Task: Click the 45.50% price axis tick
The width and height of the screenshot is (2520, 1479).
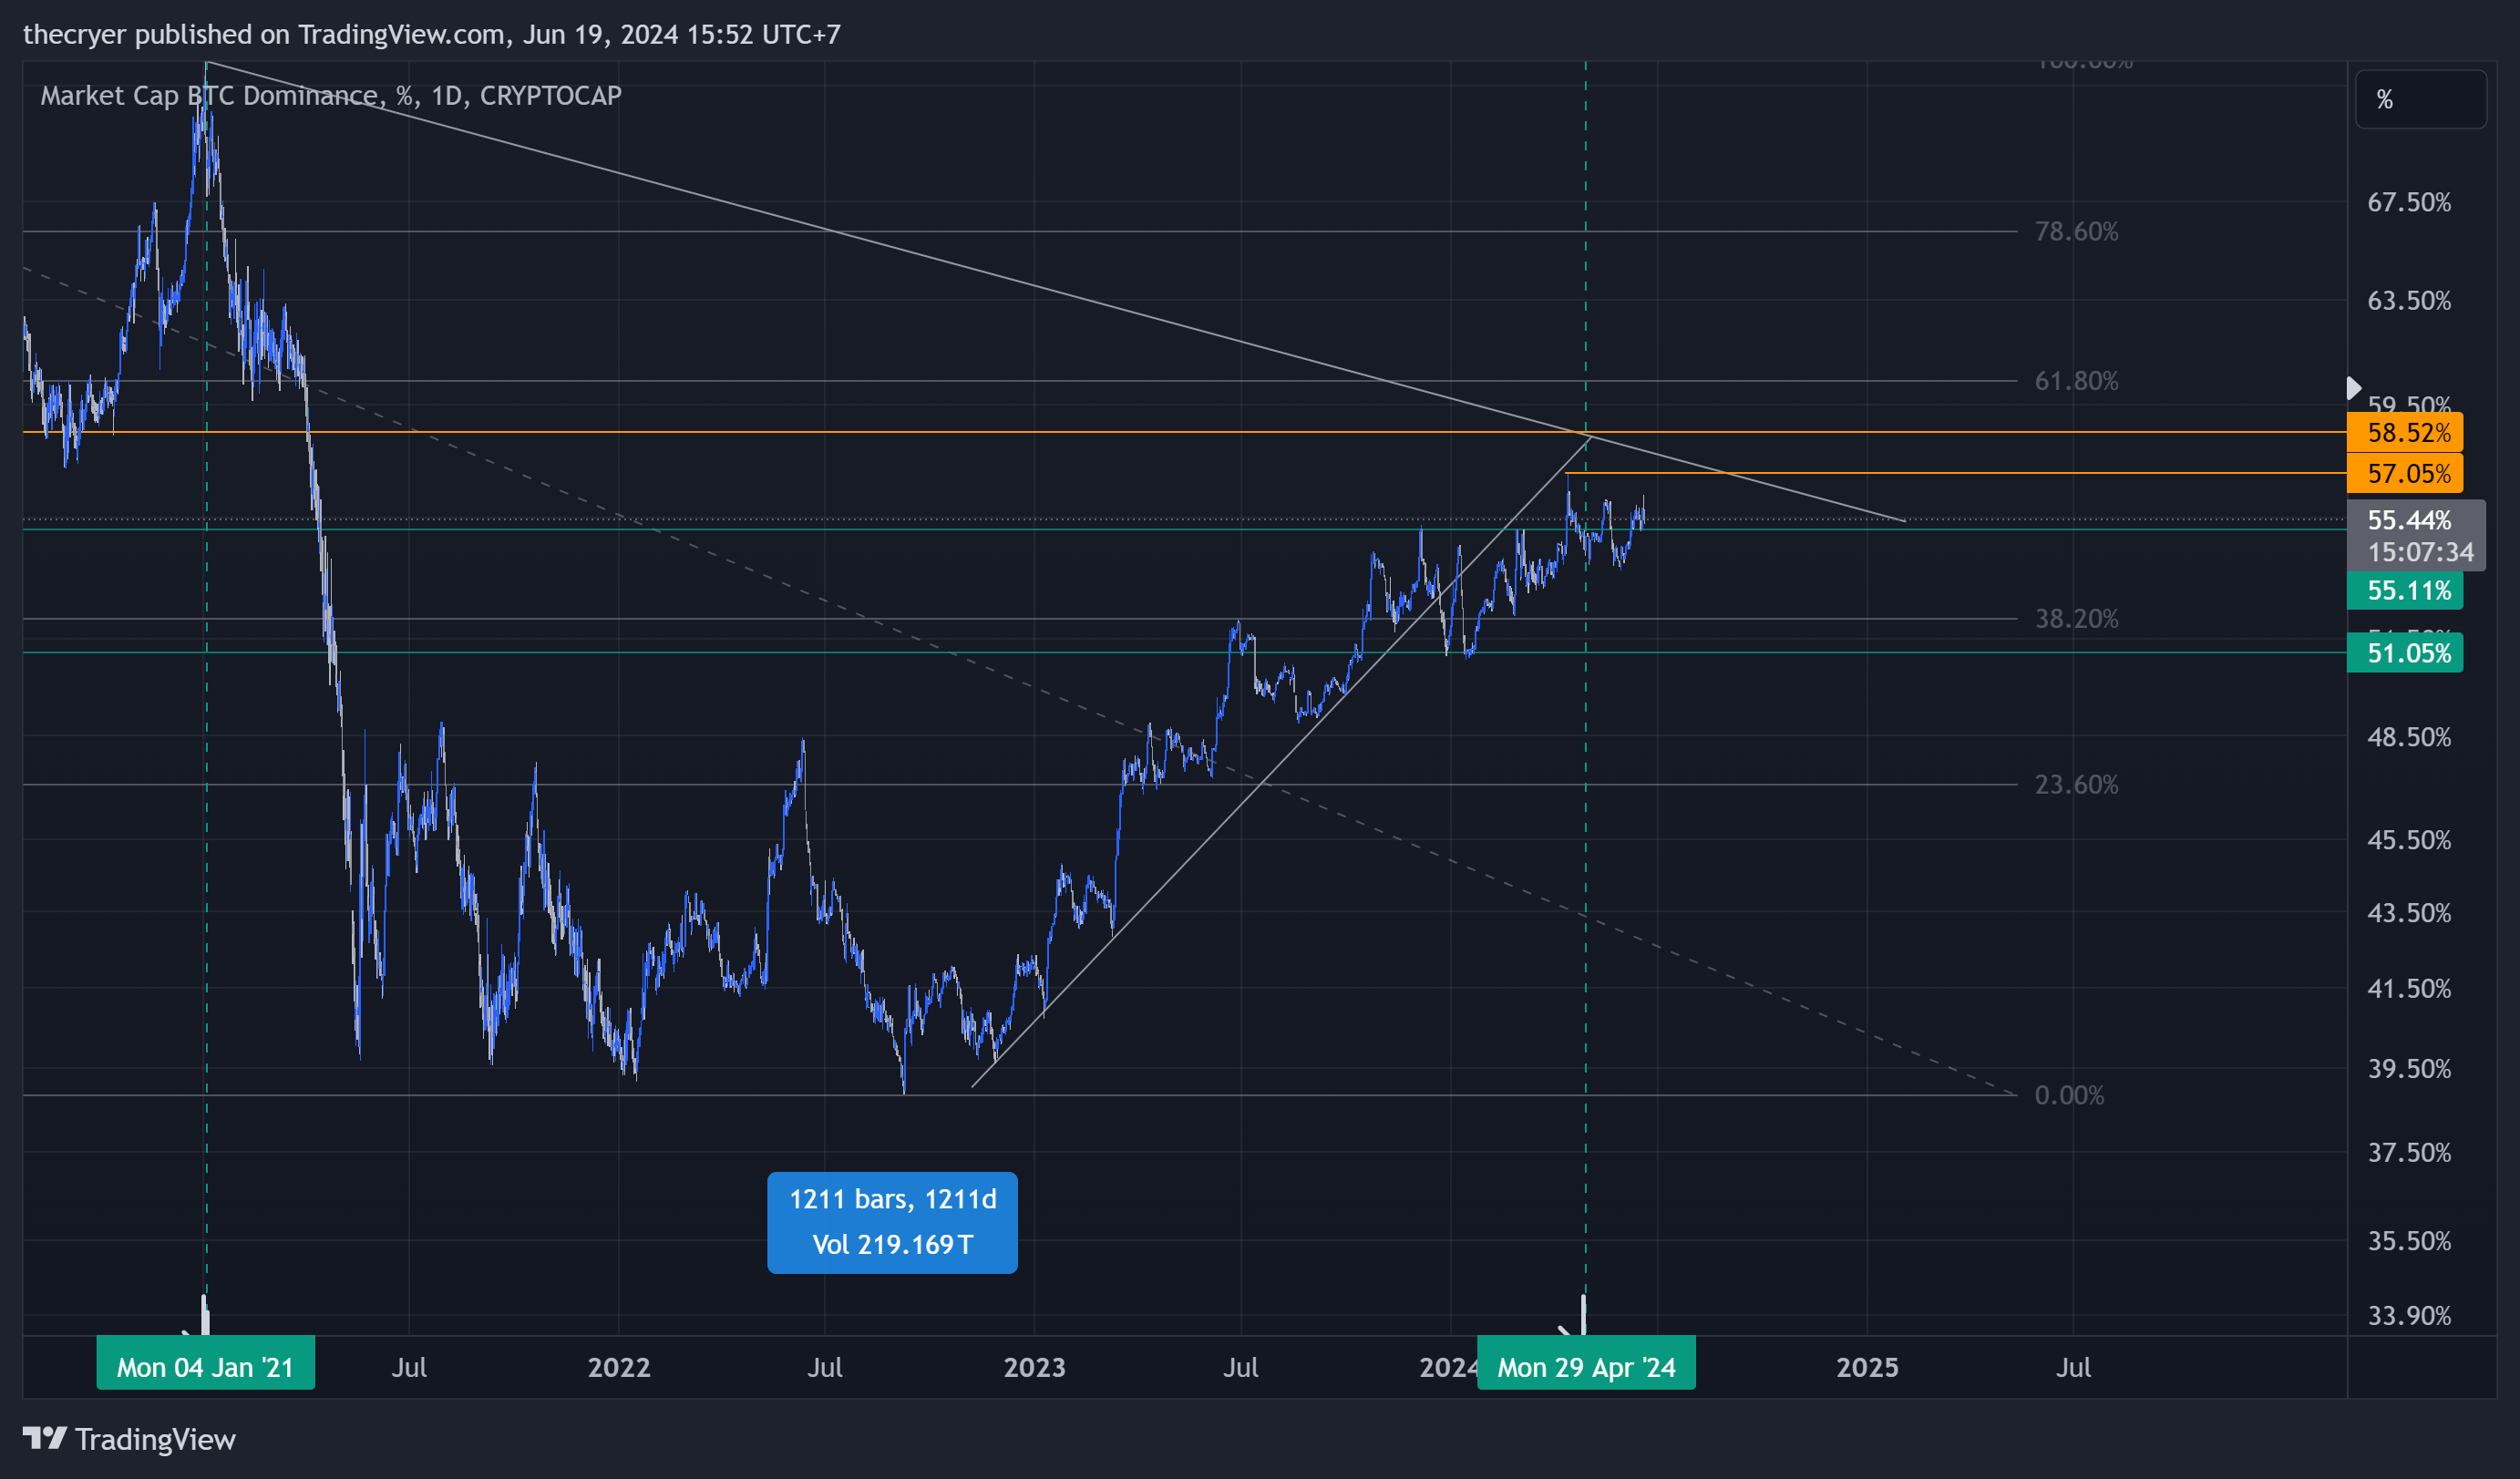Action: [2408, 840]
